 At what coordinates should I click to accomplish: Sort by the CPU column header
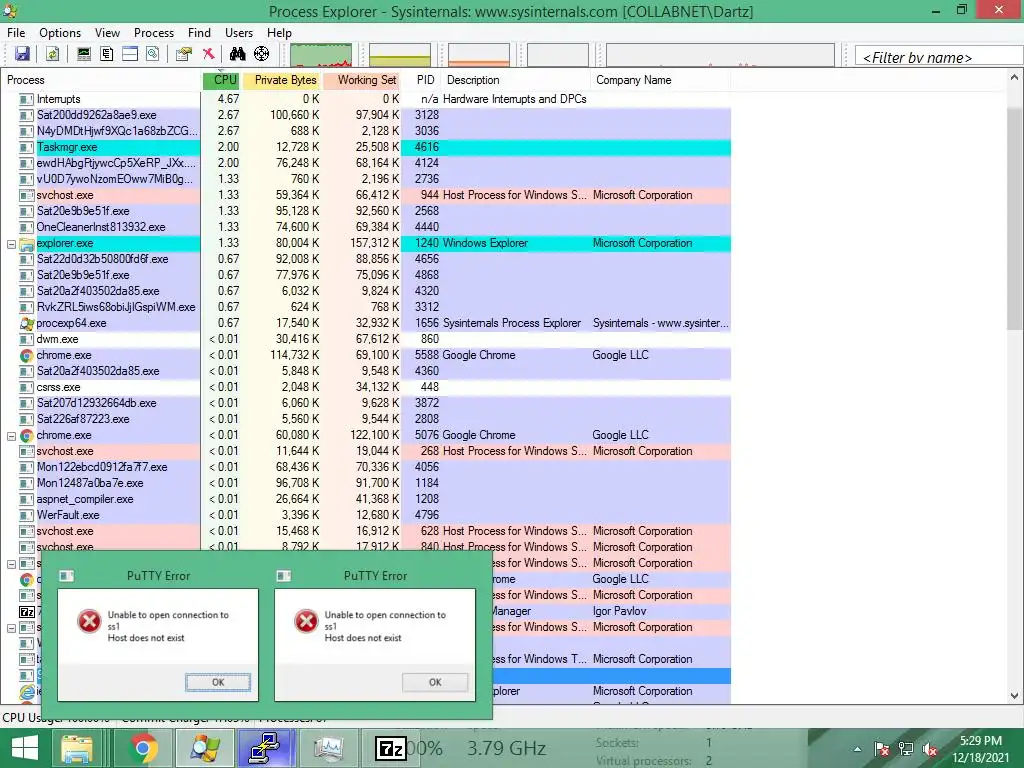(x=221, y=80)
